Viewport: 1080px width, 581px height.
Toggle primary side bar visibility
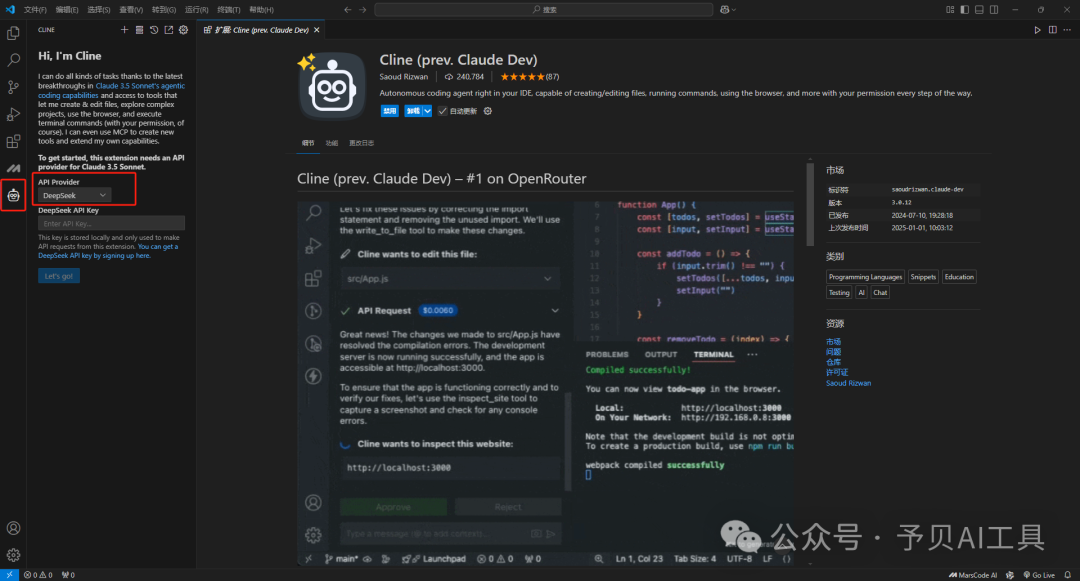tap(964, 10)
